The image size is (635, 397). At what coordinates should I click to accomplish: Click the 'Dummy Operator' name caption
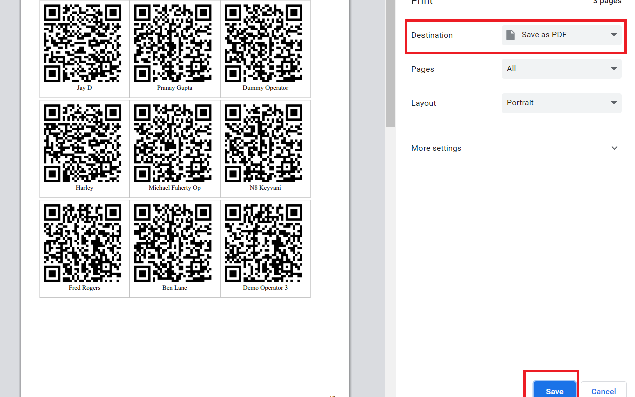point(265,88)
